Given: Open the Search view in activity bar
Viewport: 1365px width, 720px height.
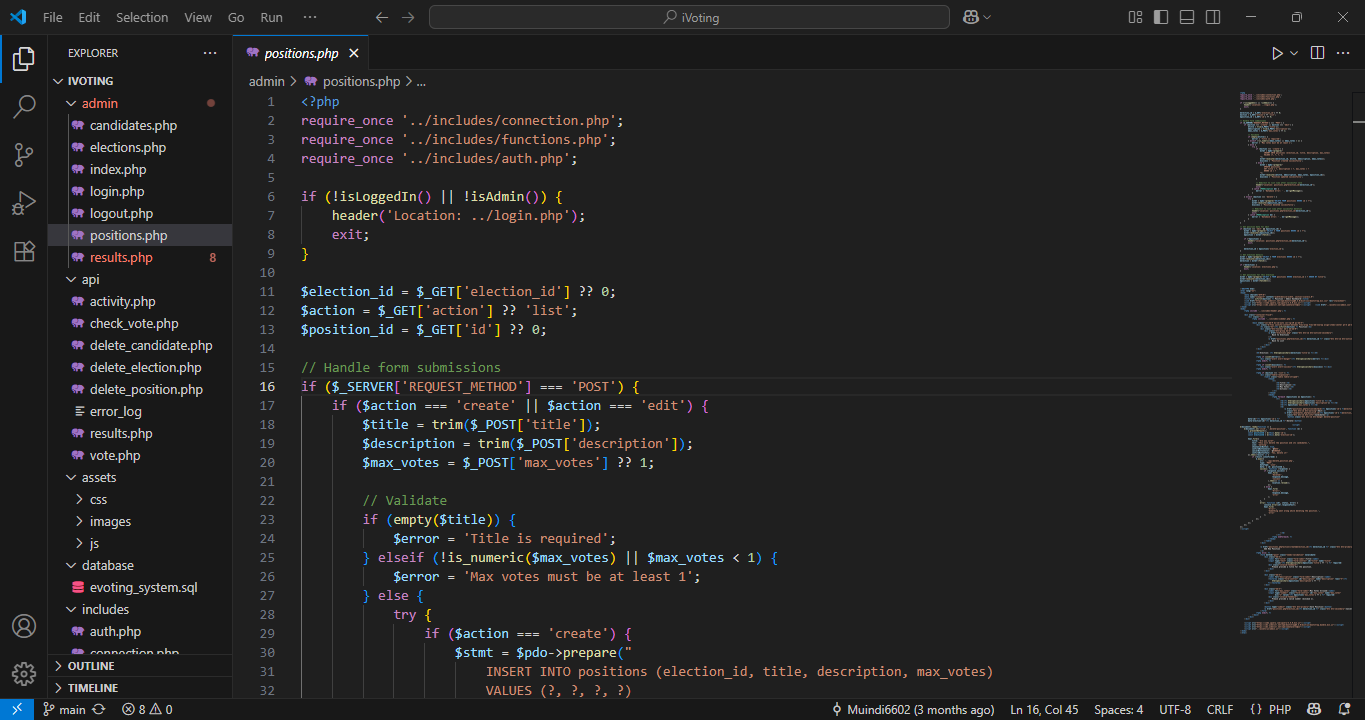Looking at the screenshot, I should coord(24,107).
